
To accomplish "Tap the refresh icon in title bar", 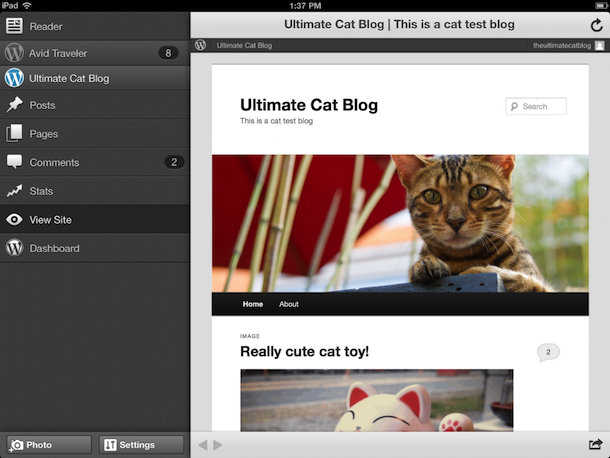I will coord(597,25).
